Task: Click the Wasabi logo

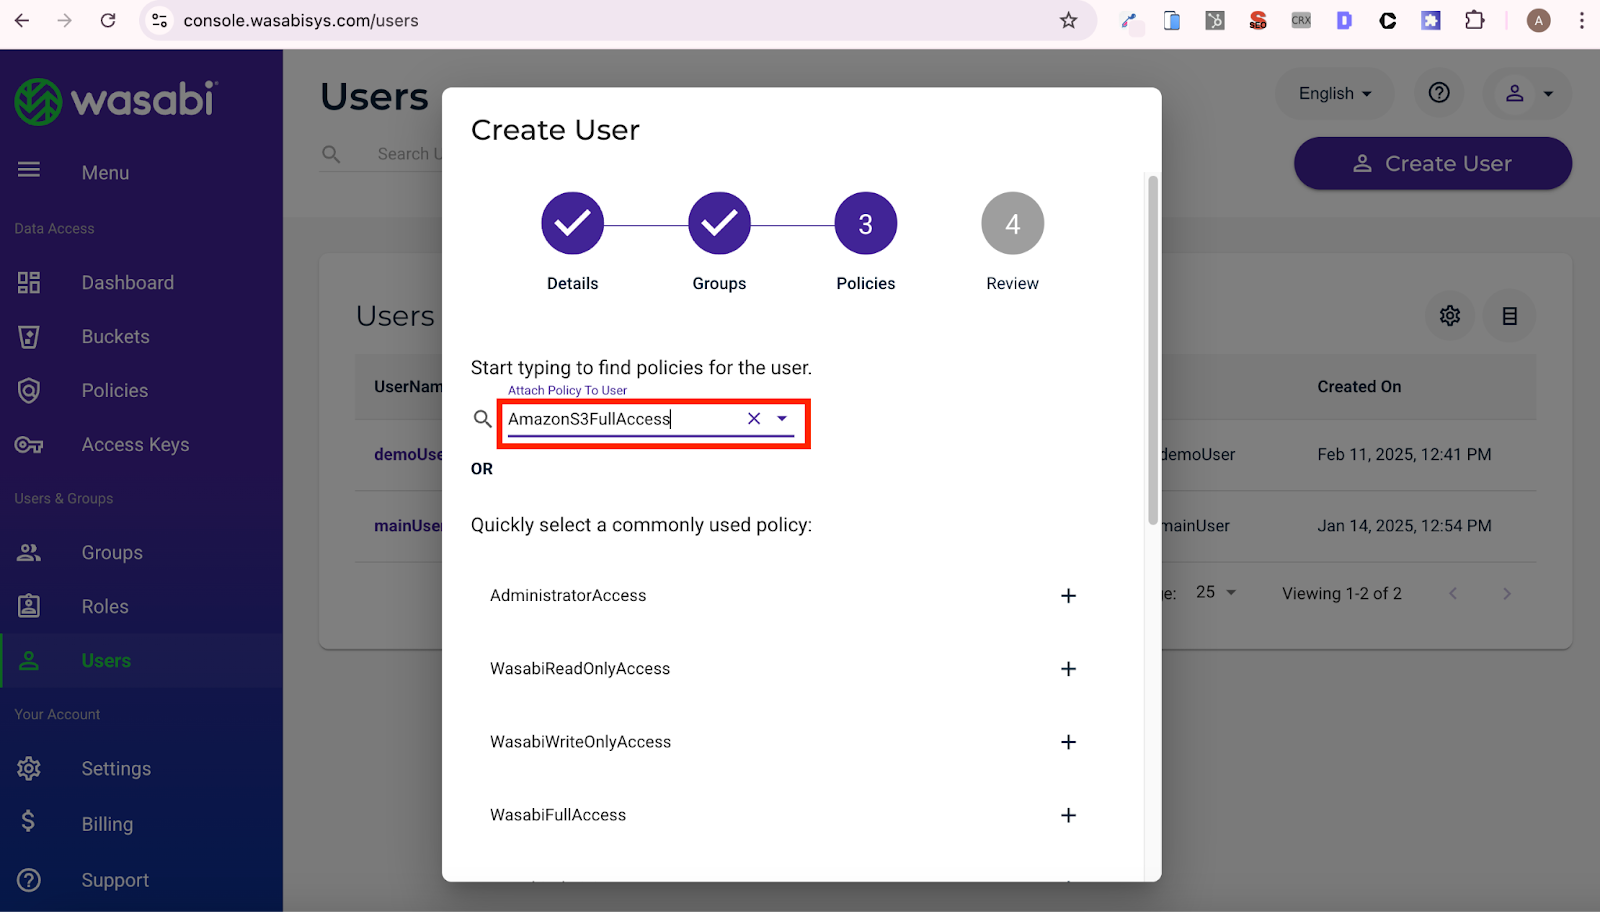Action: [116, 101]
